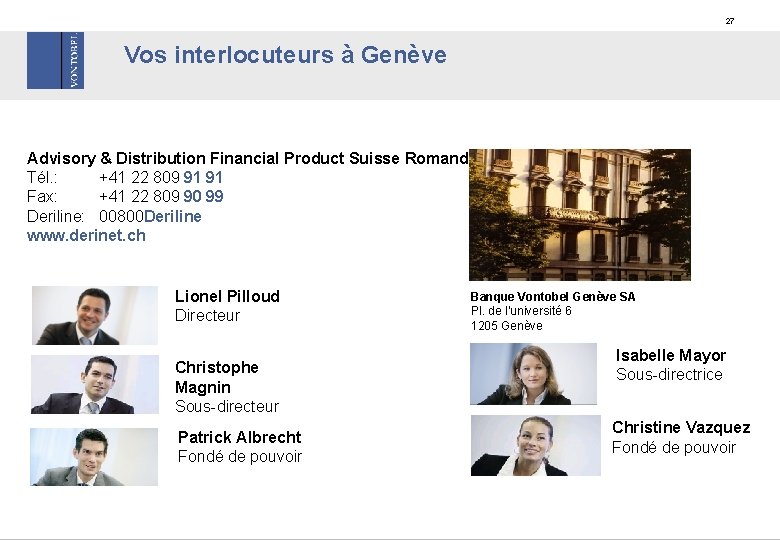Open the www.derinet.ch link

click(x=86, y=235)
